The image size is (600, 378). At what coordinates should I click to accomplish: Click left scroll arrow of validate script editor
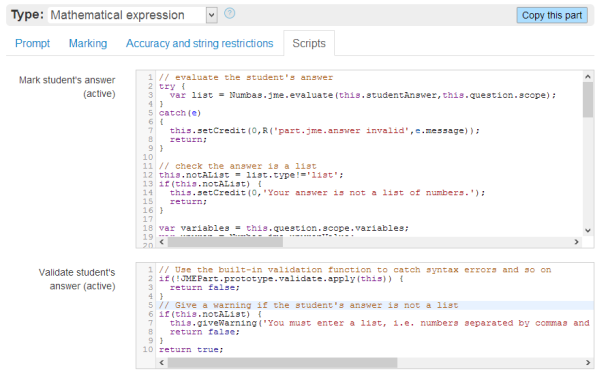point(161,362)
